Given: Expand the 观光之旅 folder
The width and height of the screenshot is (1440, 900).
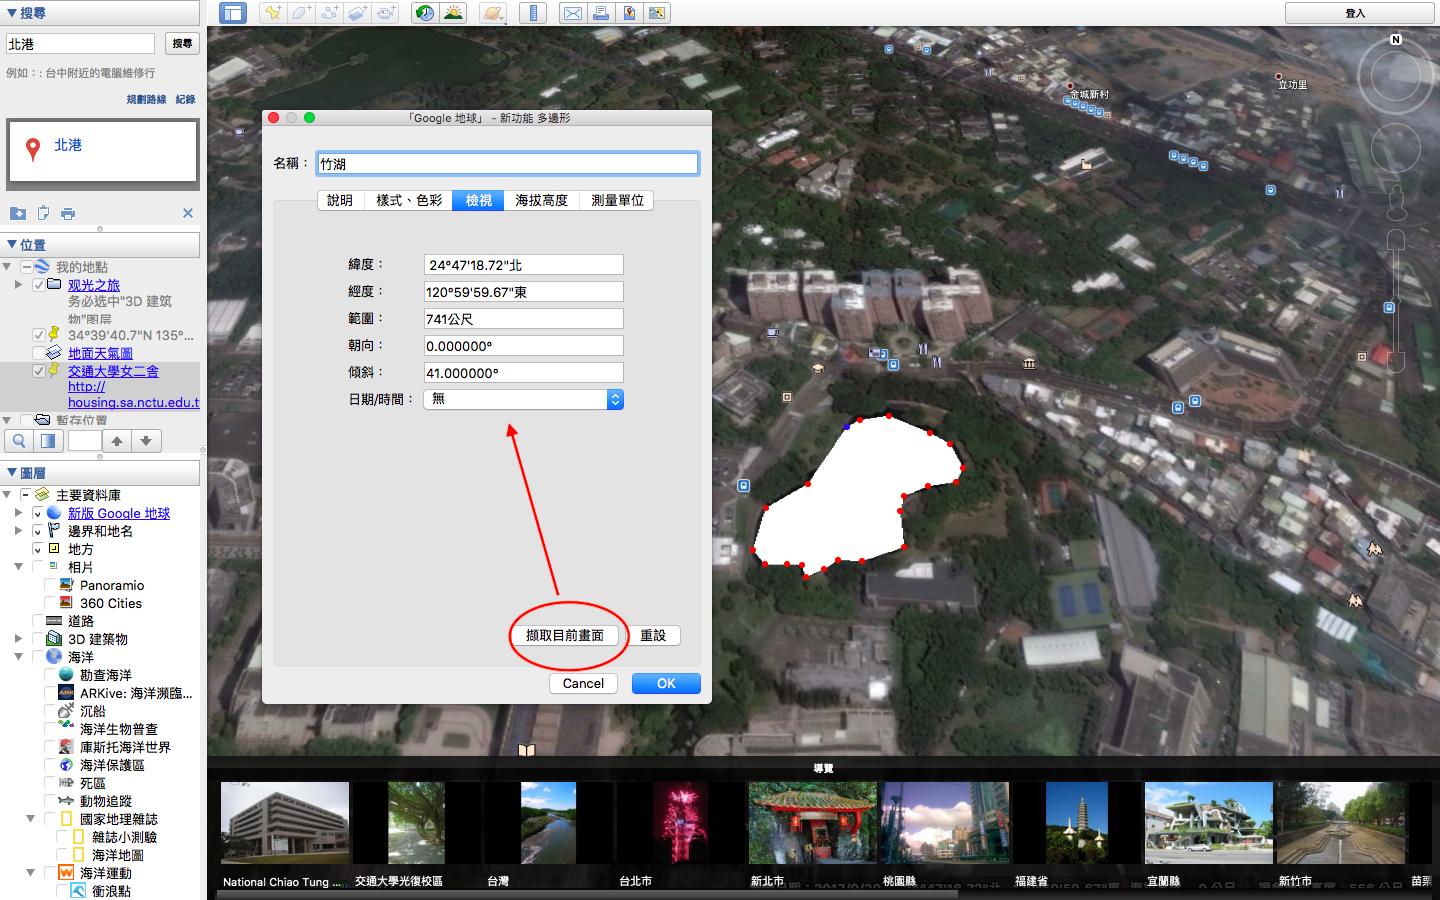Looking at the screenshot, I should pos(18,285).
